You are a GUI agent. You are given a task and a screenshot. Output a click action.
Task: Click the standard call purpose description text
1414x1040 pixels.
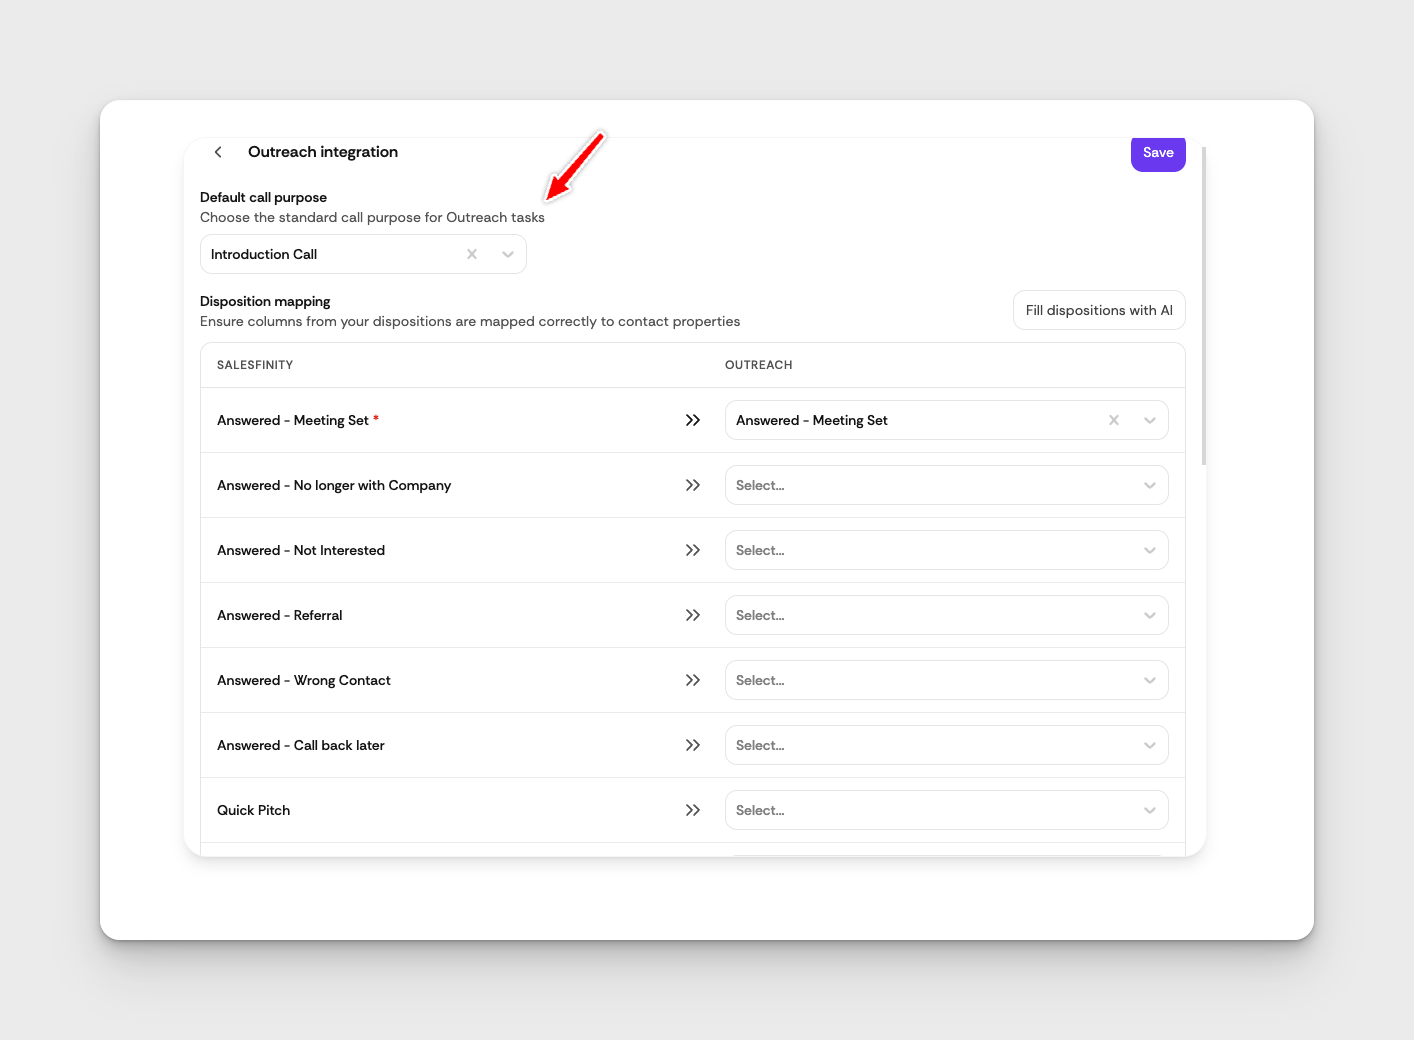pos(372,217)
